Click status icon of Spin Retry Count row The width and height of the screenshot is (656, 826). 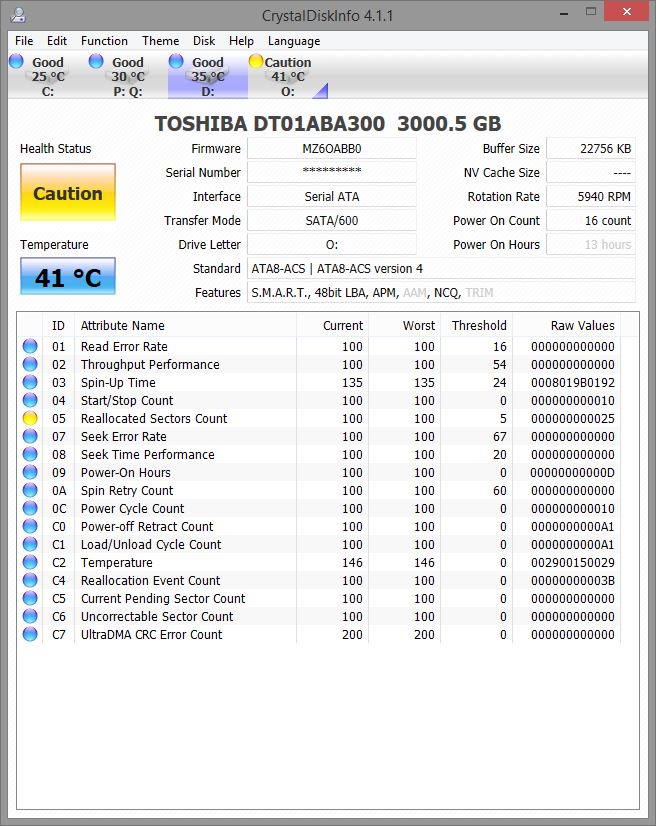pos(30,490)
